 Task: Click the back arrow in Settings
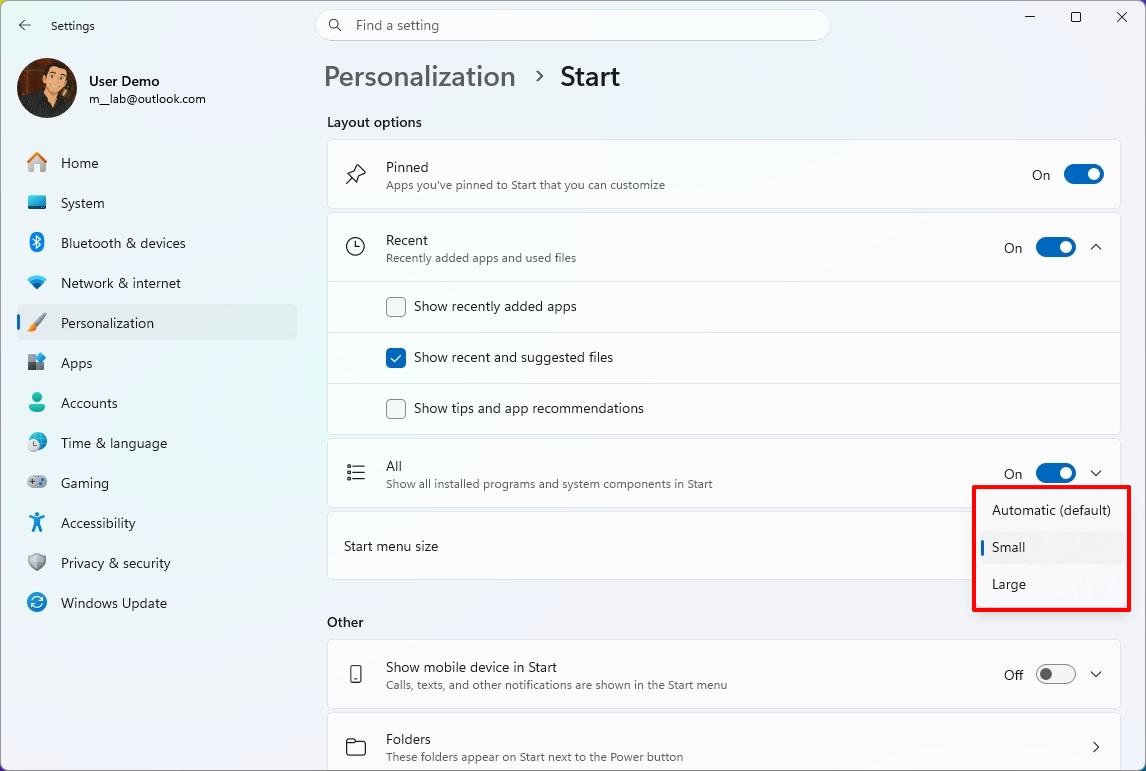click(25, 26)
